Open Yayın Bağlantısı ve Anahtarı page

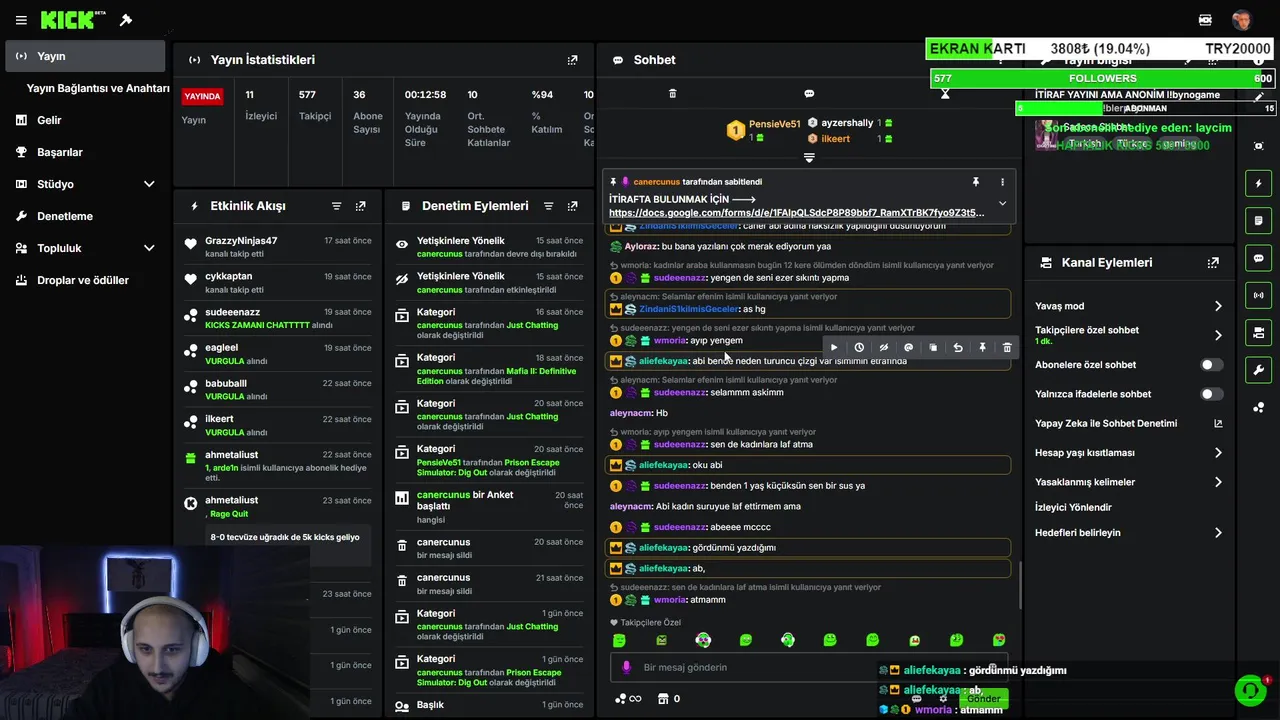98,88
